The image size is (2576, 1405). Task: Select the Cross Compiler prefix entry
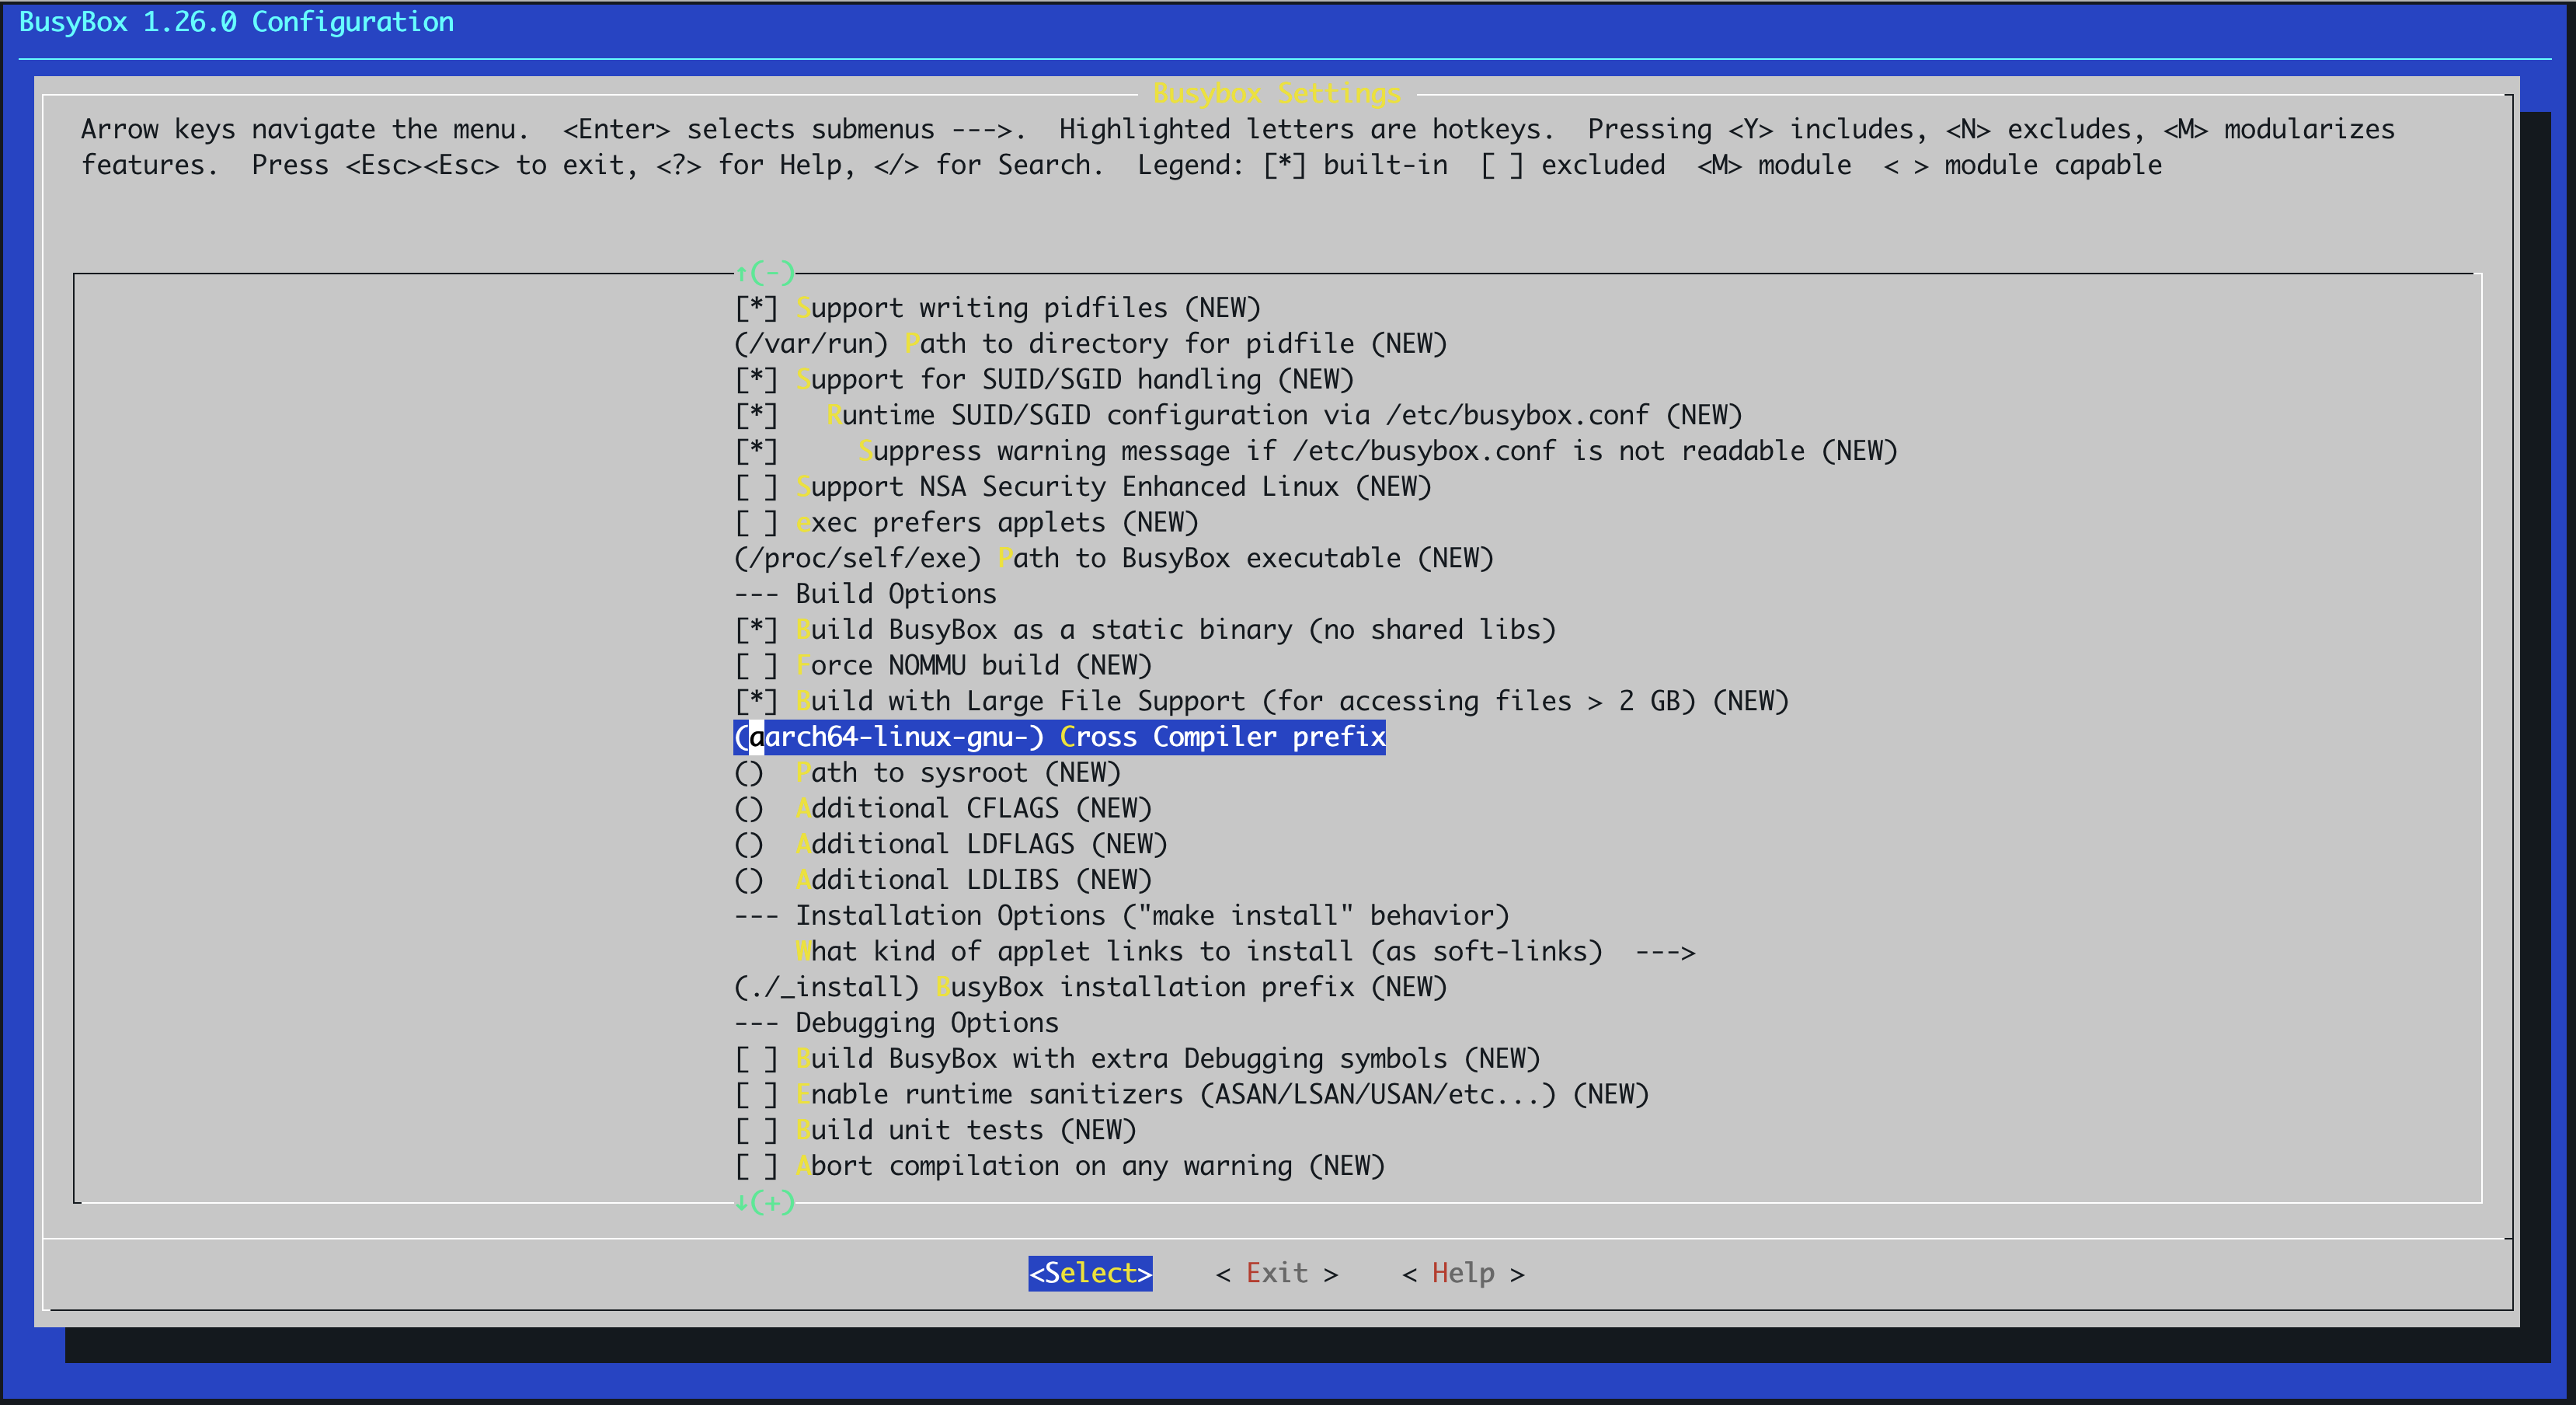(1060, 737)
